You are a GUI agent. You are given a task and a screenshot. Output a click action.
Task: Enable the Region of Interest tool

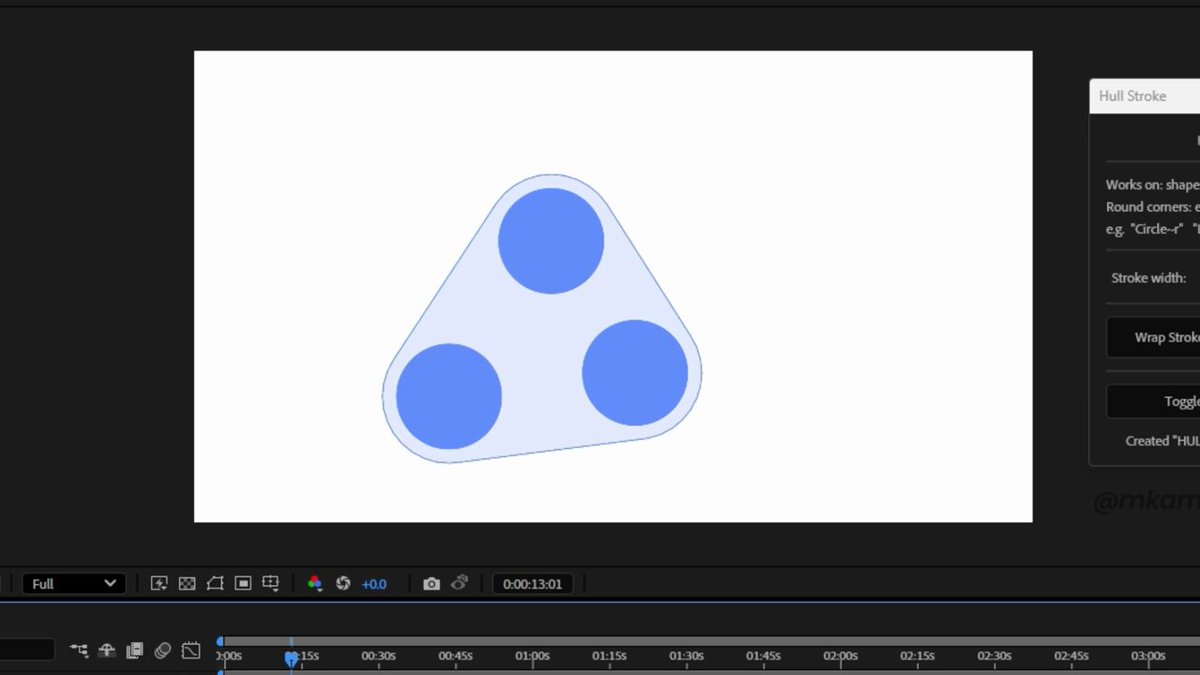pyautogui.click(x=243, y=583)
